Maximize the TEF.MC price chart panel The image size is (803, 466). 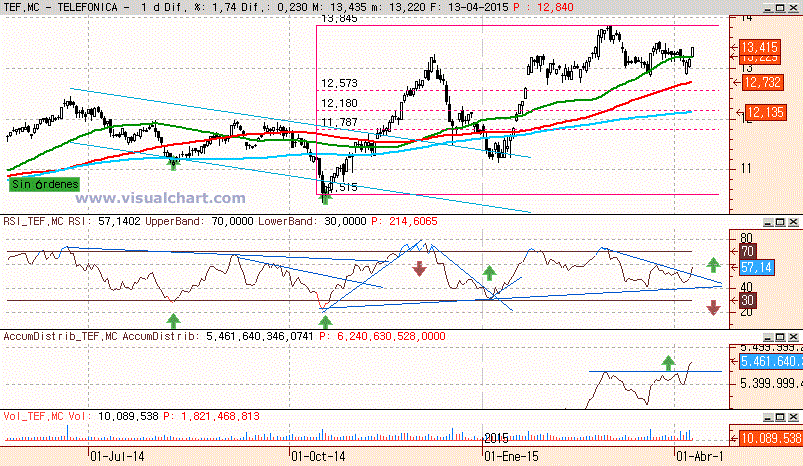coord(780,8)
